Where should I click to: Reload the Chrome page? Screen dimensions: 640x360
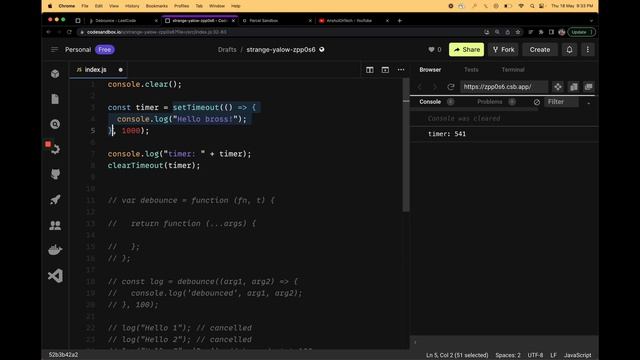click(x=69, y=32)
